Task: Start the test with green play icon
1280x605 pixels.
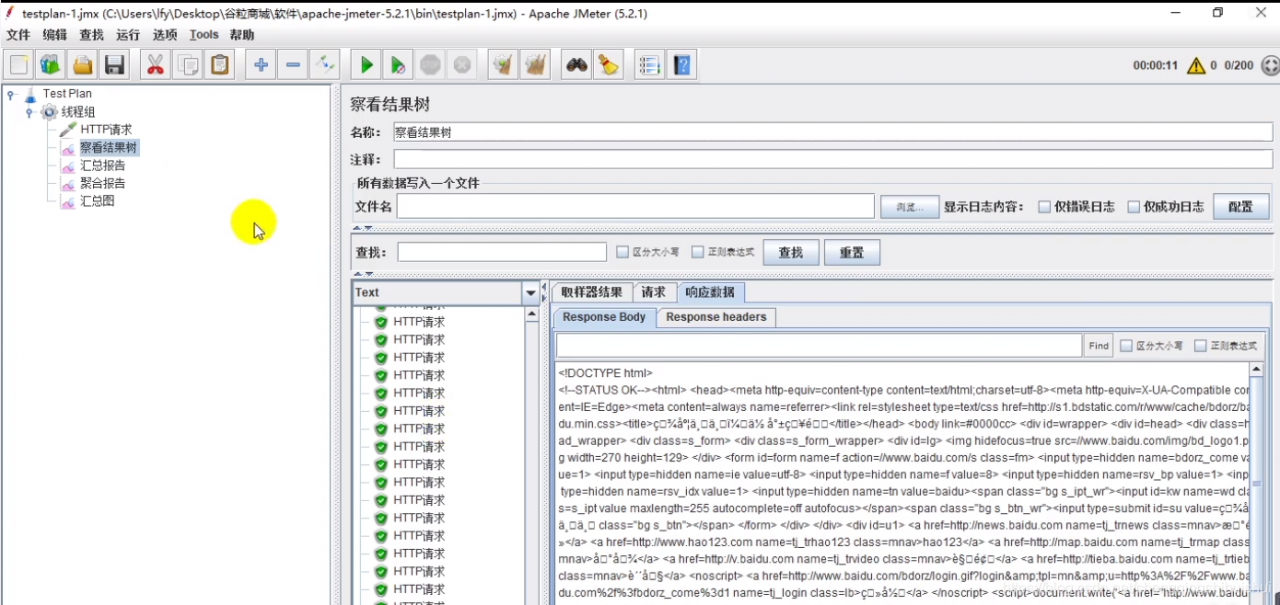Action: point(367,65)
